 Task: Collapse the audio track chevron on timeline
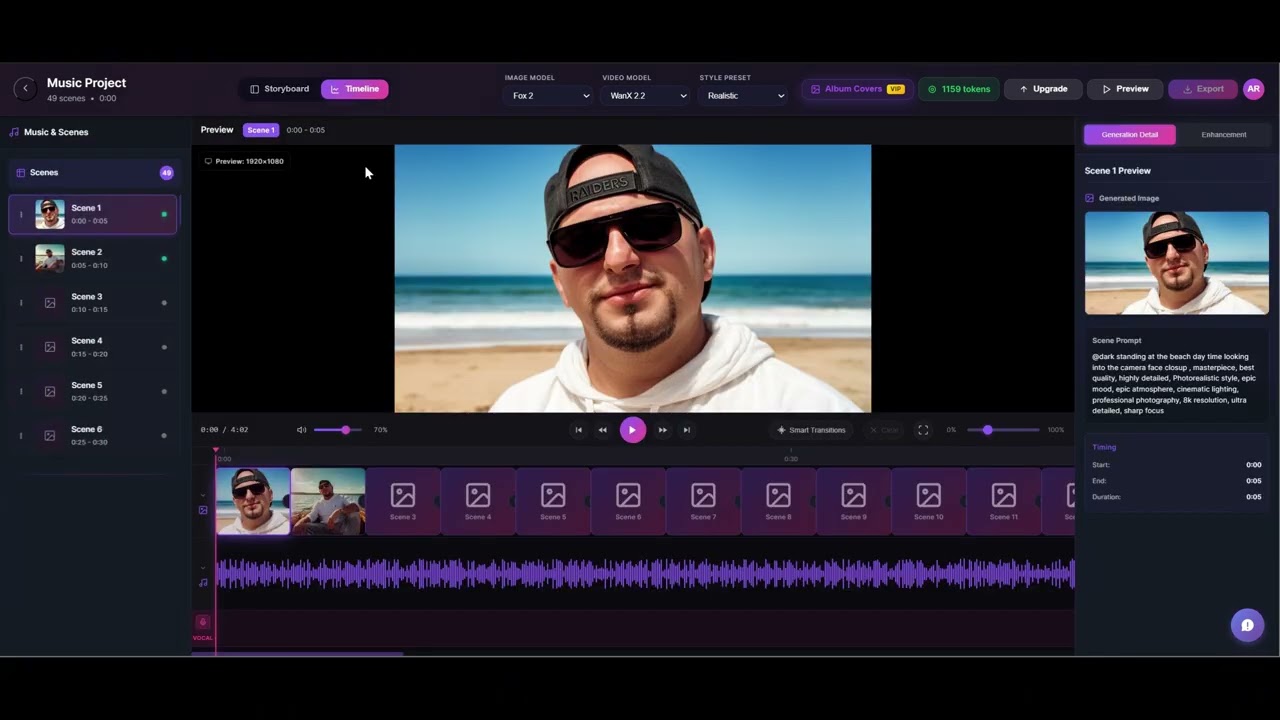click(x=203, y=568)
